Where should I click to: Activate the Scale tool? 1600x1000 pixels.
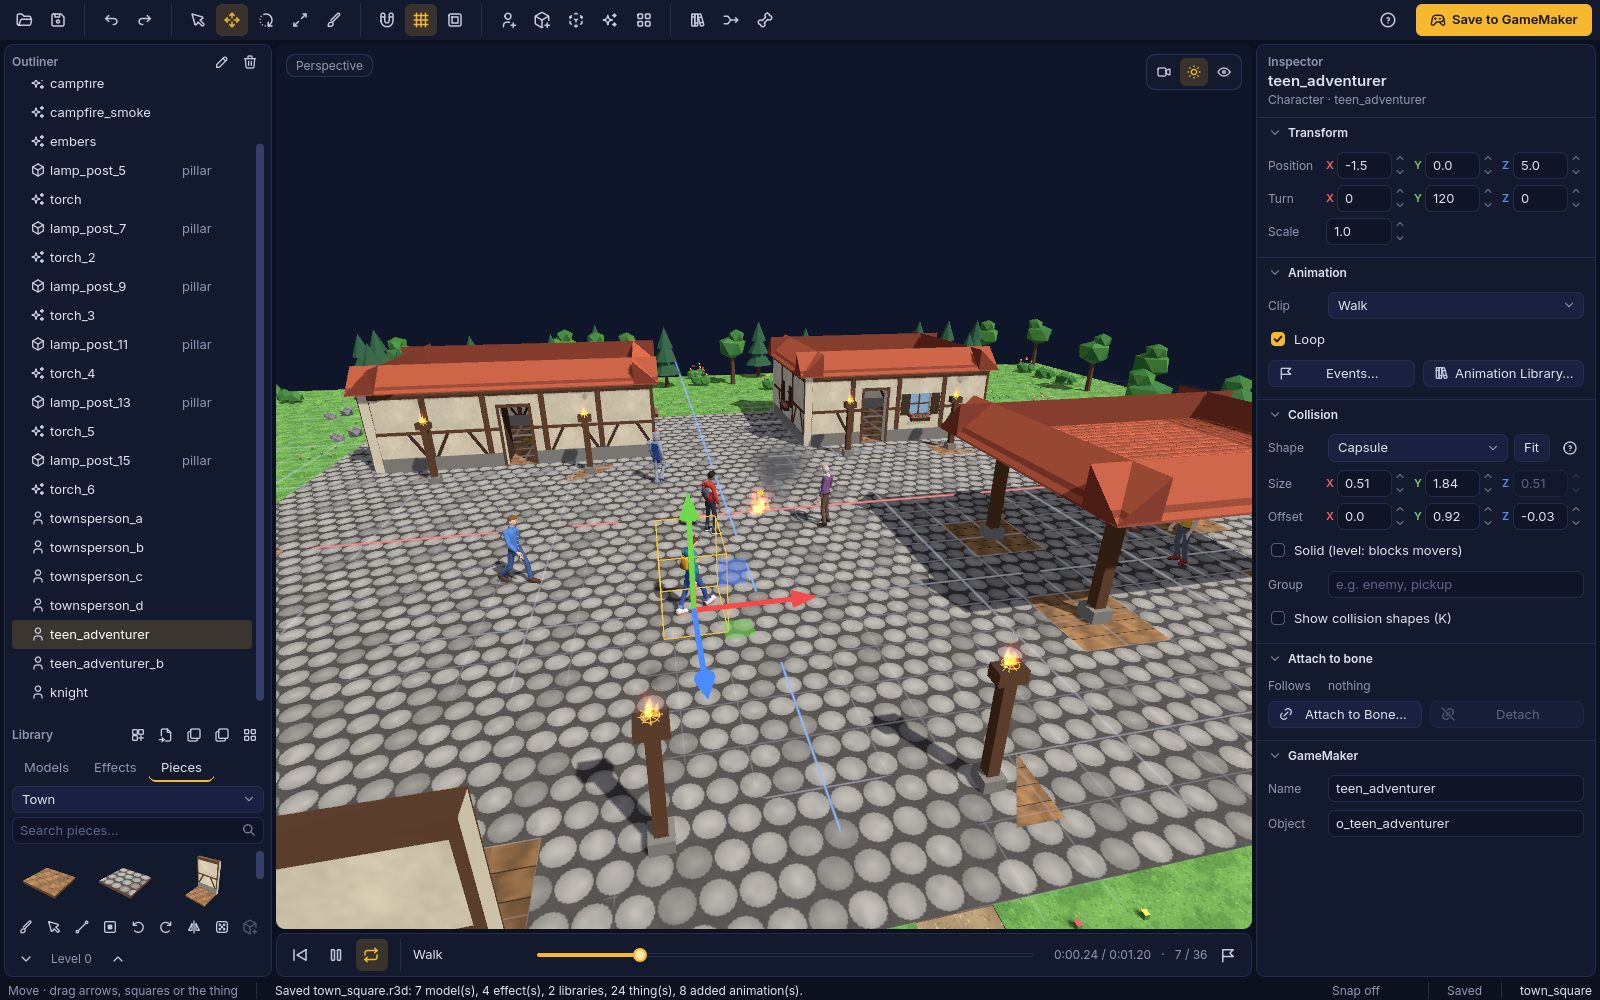[300, 20]
